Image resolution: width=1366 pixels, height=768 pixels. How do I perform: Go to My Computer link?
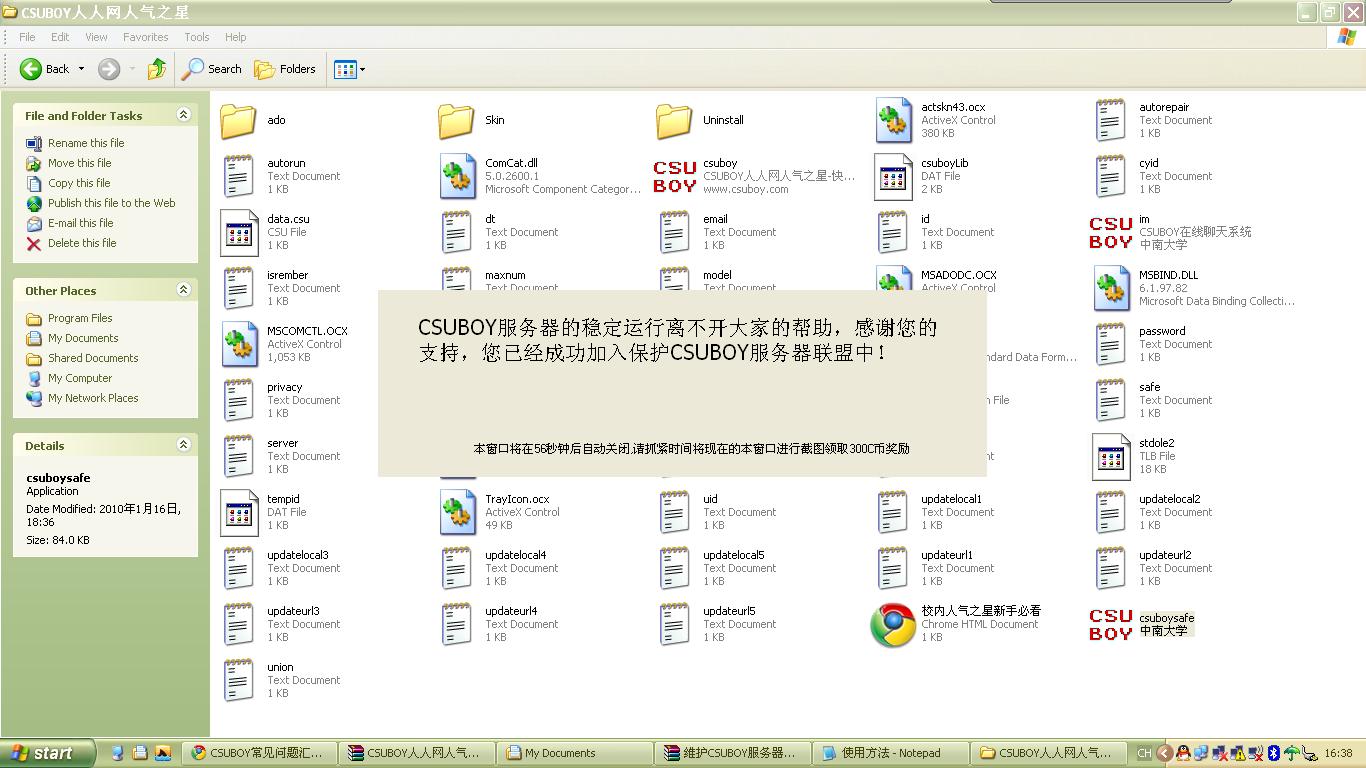tap(80, 378)
